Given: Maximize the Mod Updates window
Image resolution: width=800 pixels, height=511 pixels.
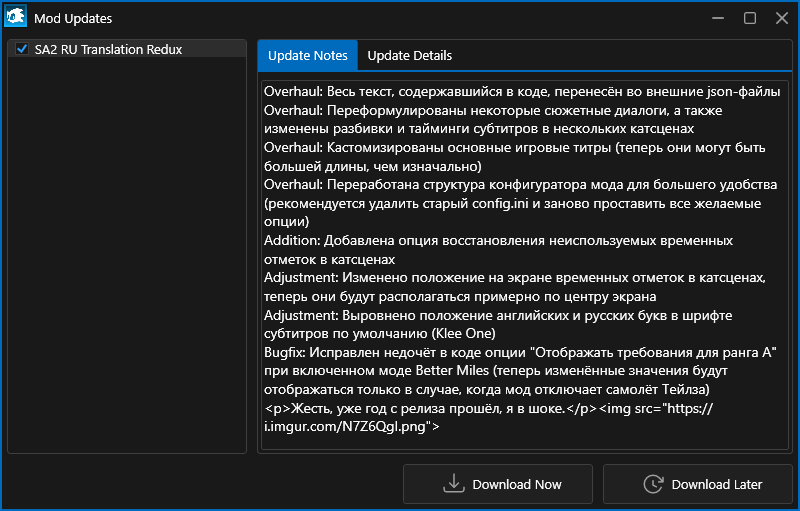Looking at the screenshot, I should pos(750,18).
